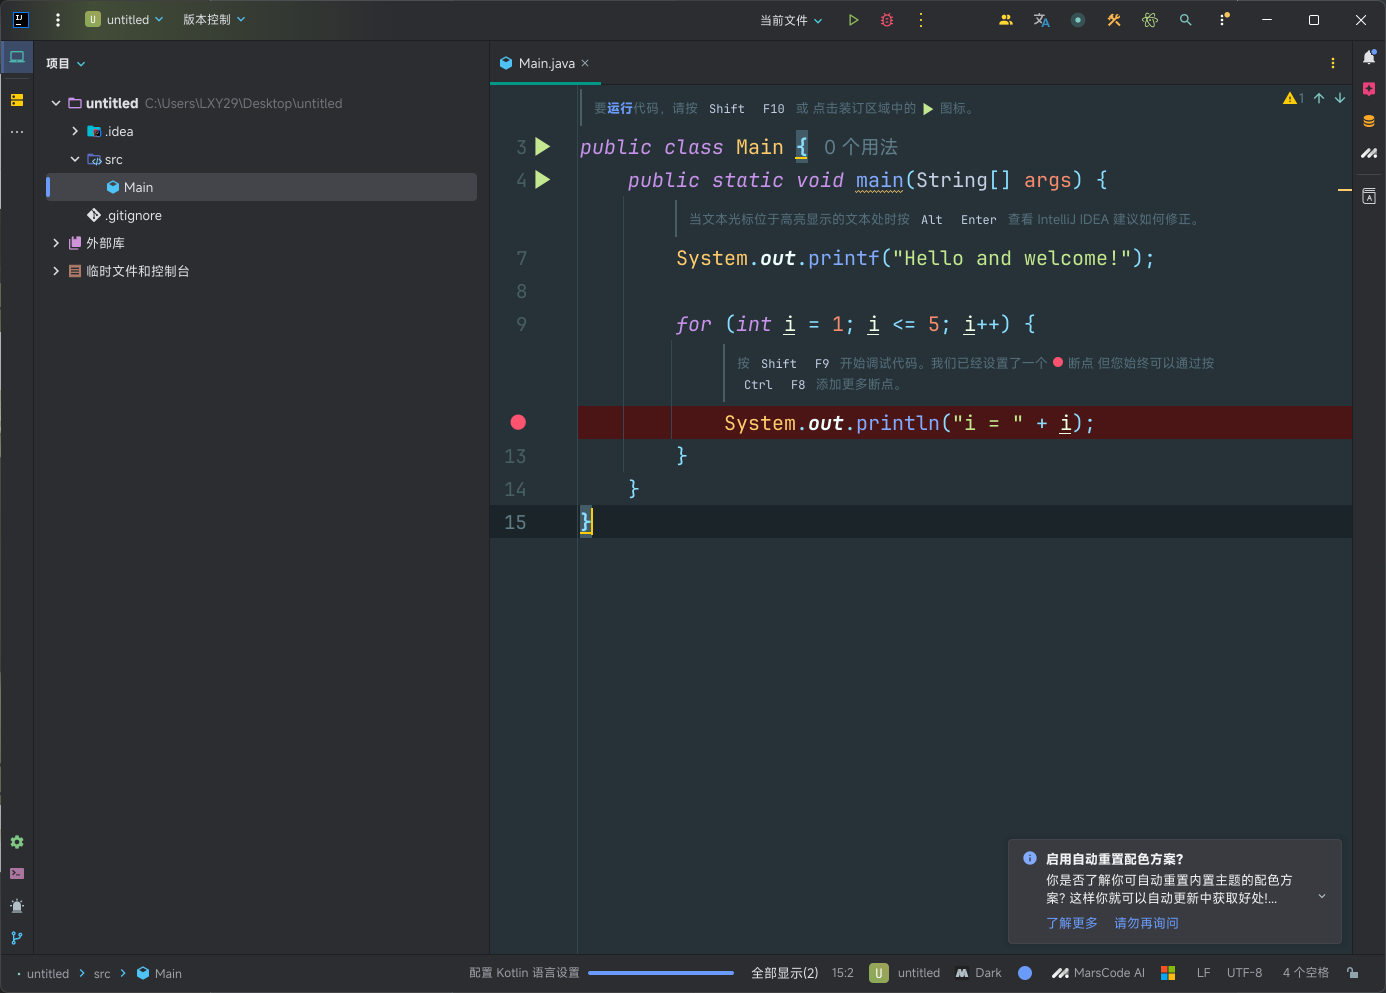The height and width of the screenshot is (993, 1386).
Task: Click the orange warning stripe mark
Action: coord(1344,189)
